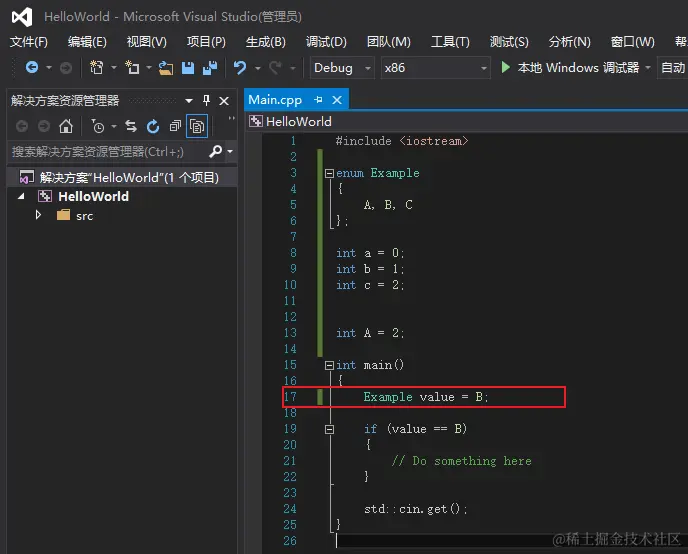Screen dimensions: 688x554
Task: Open the 团队(M) menu
Action: [389, 42]
